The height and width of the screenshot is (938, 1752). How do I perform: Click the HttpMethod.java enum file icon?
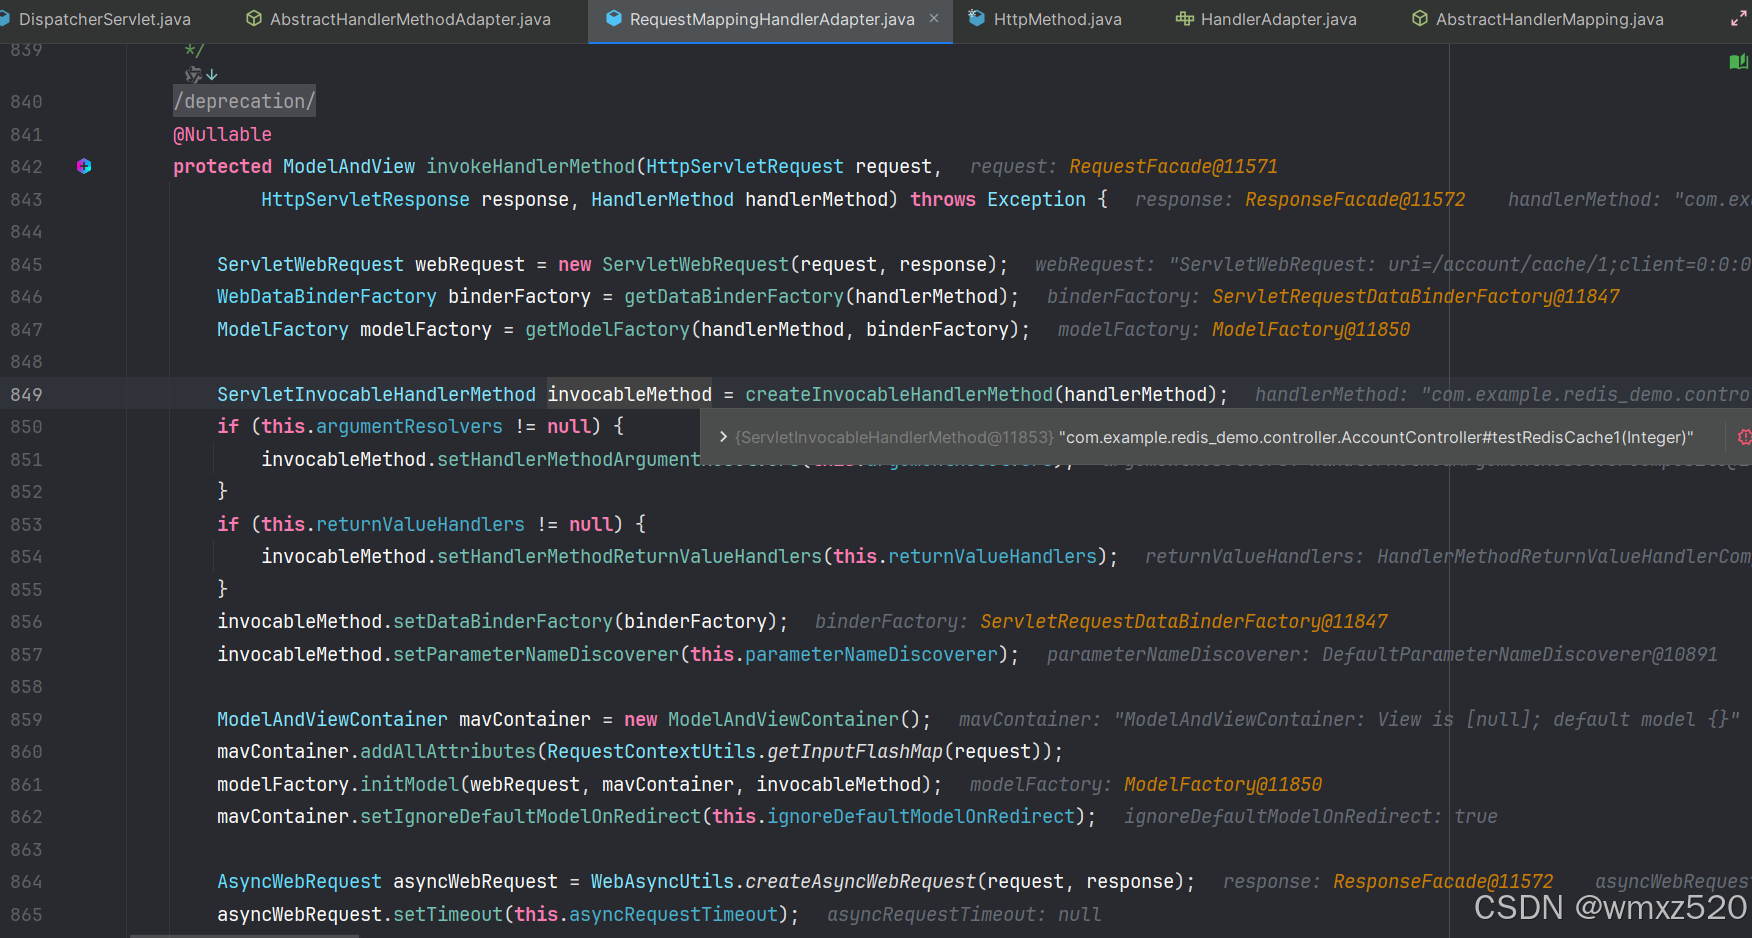pos(977,19)
